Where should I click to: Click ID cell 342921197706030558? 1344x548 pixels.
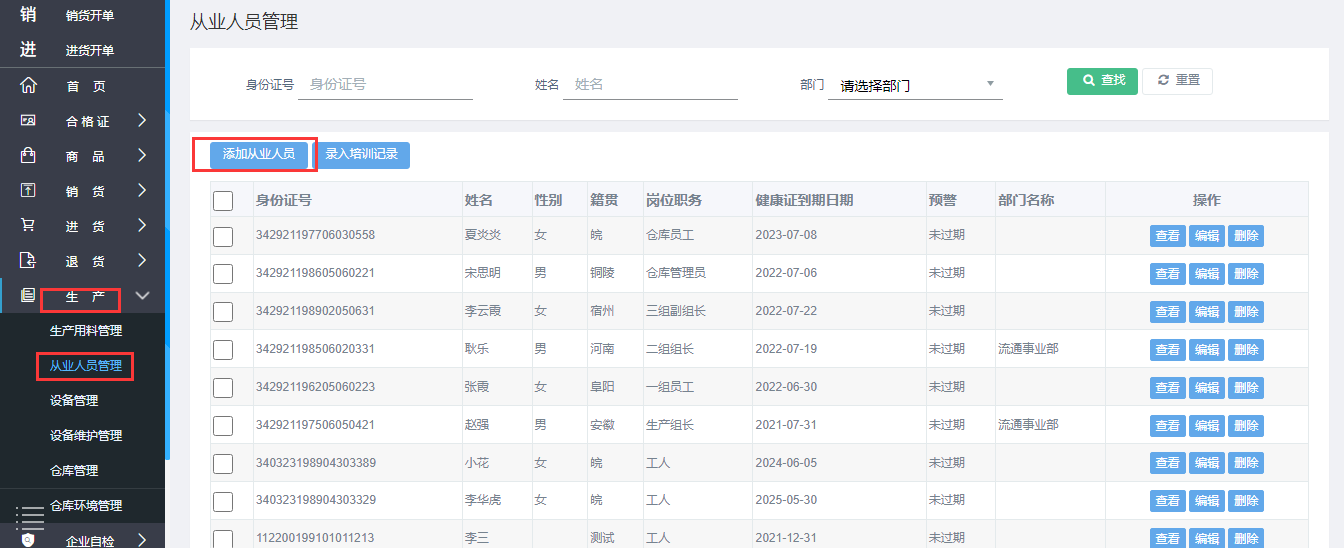point(316,236)
